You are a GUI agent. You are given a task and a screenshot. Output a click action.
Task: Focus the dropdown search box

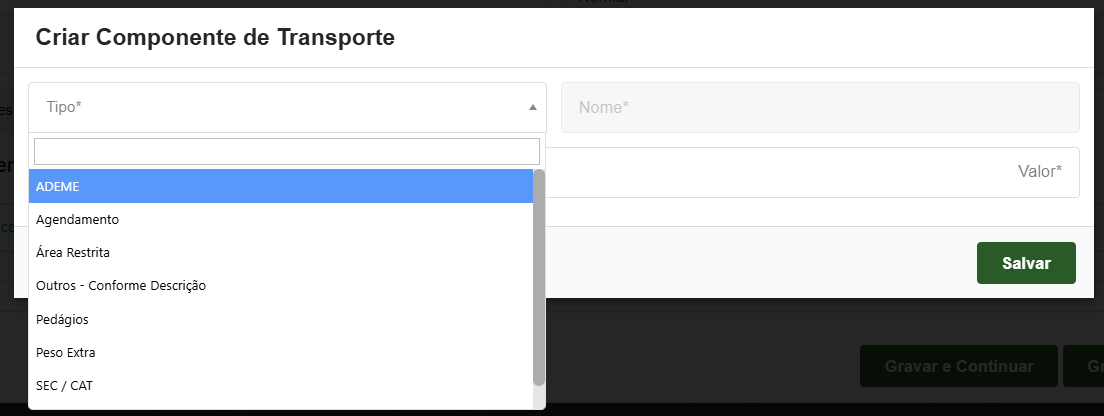pyautogui.click(x=287, y=151)
